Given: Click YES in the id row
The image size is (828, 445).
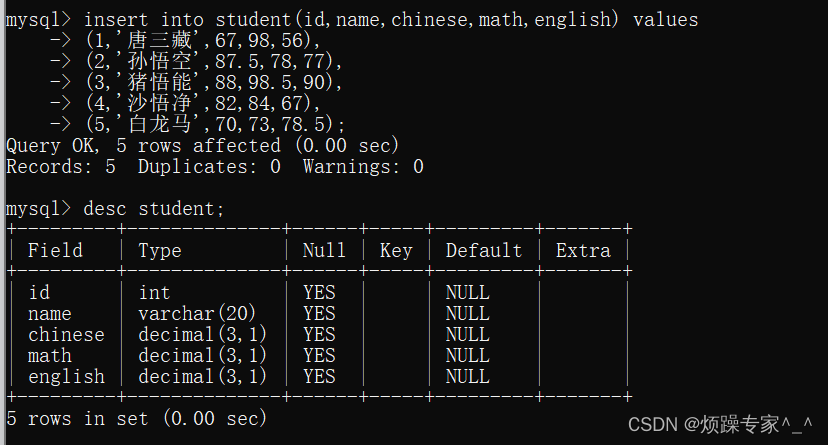Looking at the screenshot, I should (x=319, y=292).
